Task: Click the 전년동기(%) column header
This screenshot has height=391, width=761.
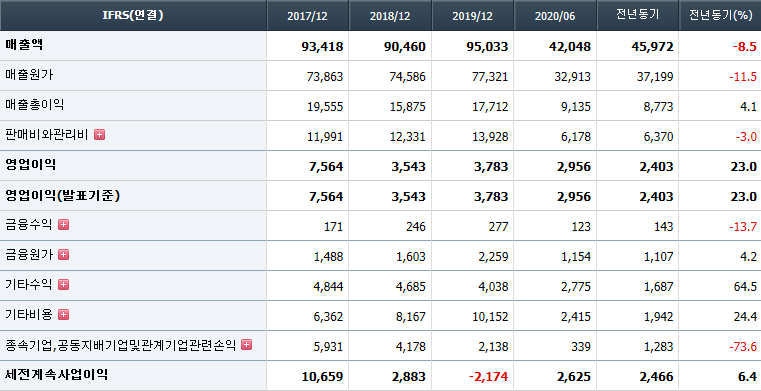Action: tap(720, 16)
